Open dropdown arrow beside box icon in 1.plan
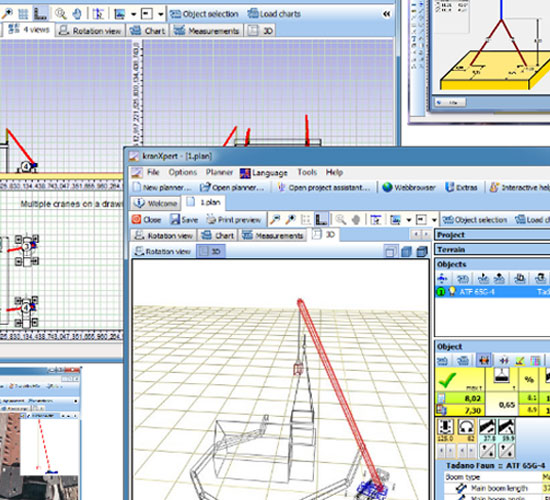Image resolution: width=550 pixels, height=500 pixels. tap(434, 220)
